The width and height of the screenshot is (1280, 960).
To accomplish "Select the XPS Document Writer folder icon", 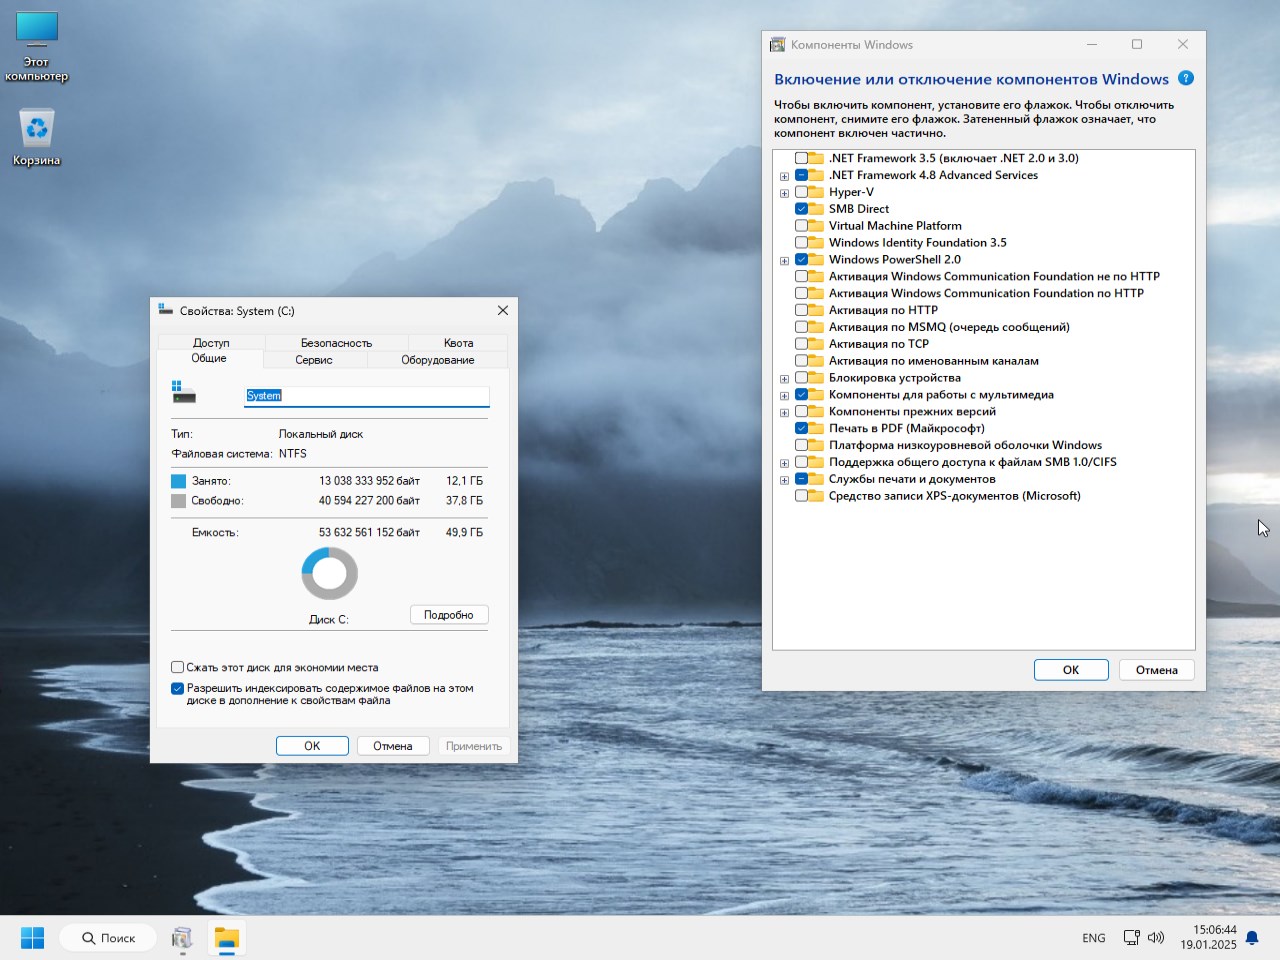I will (x=817, y=496).
